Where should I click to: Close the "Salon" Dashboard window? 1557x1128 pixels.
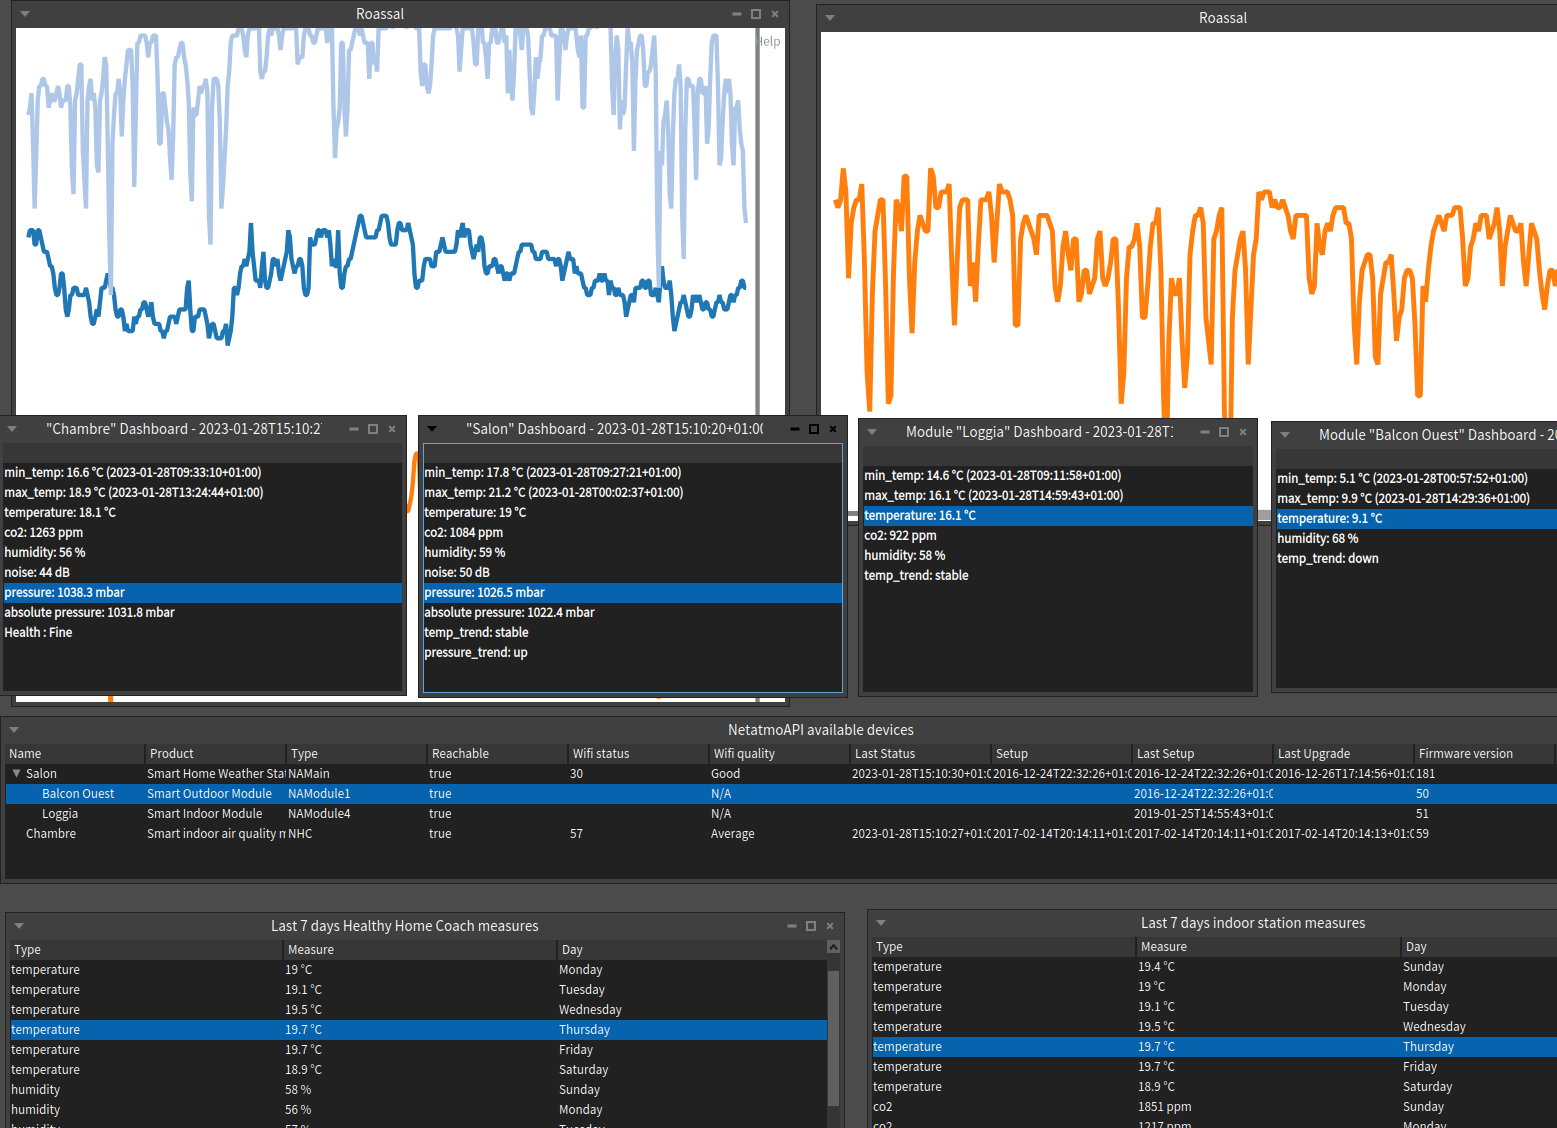tap(833, 429)
